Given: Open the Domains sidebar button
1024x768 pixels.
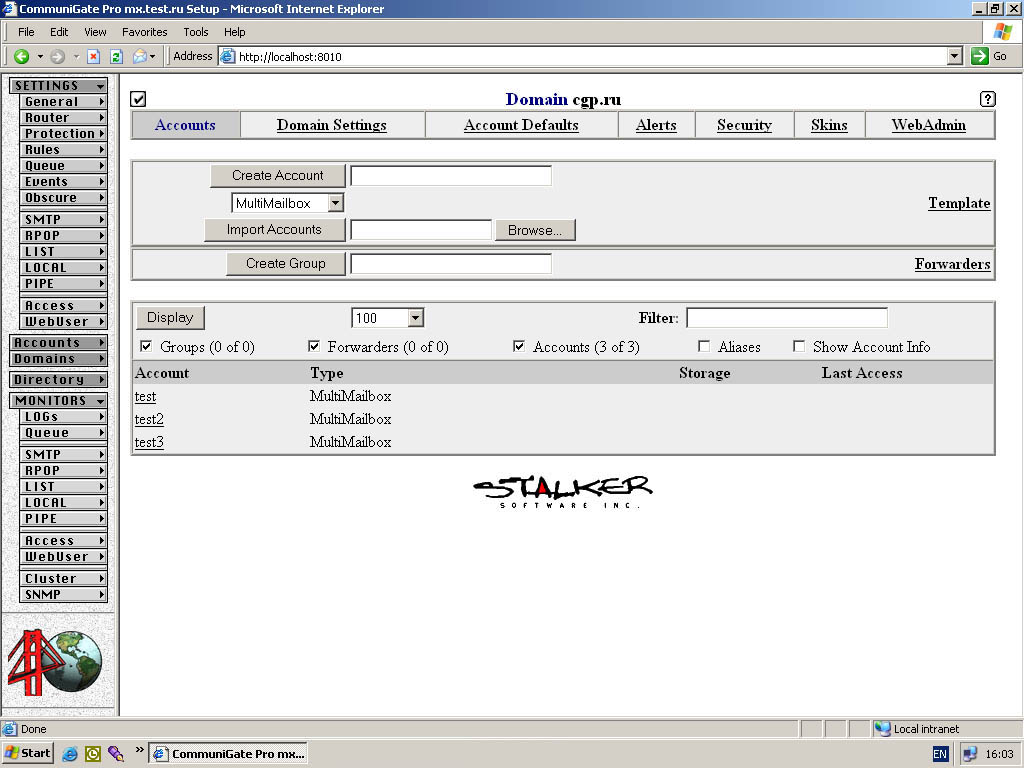Looking at the screenshot, I should tap(59, 359).
